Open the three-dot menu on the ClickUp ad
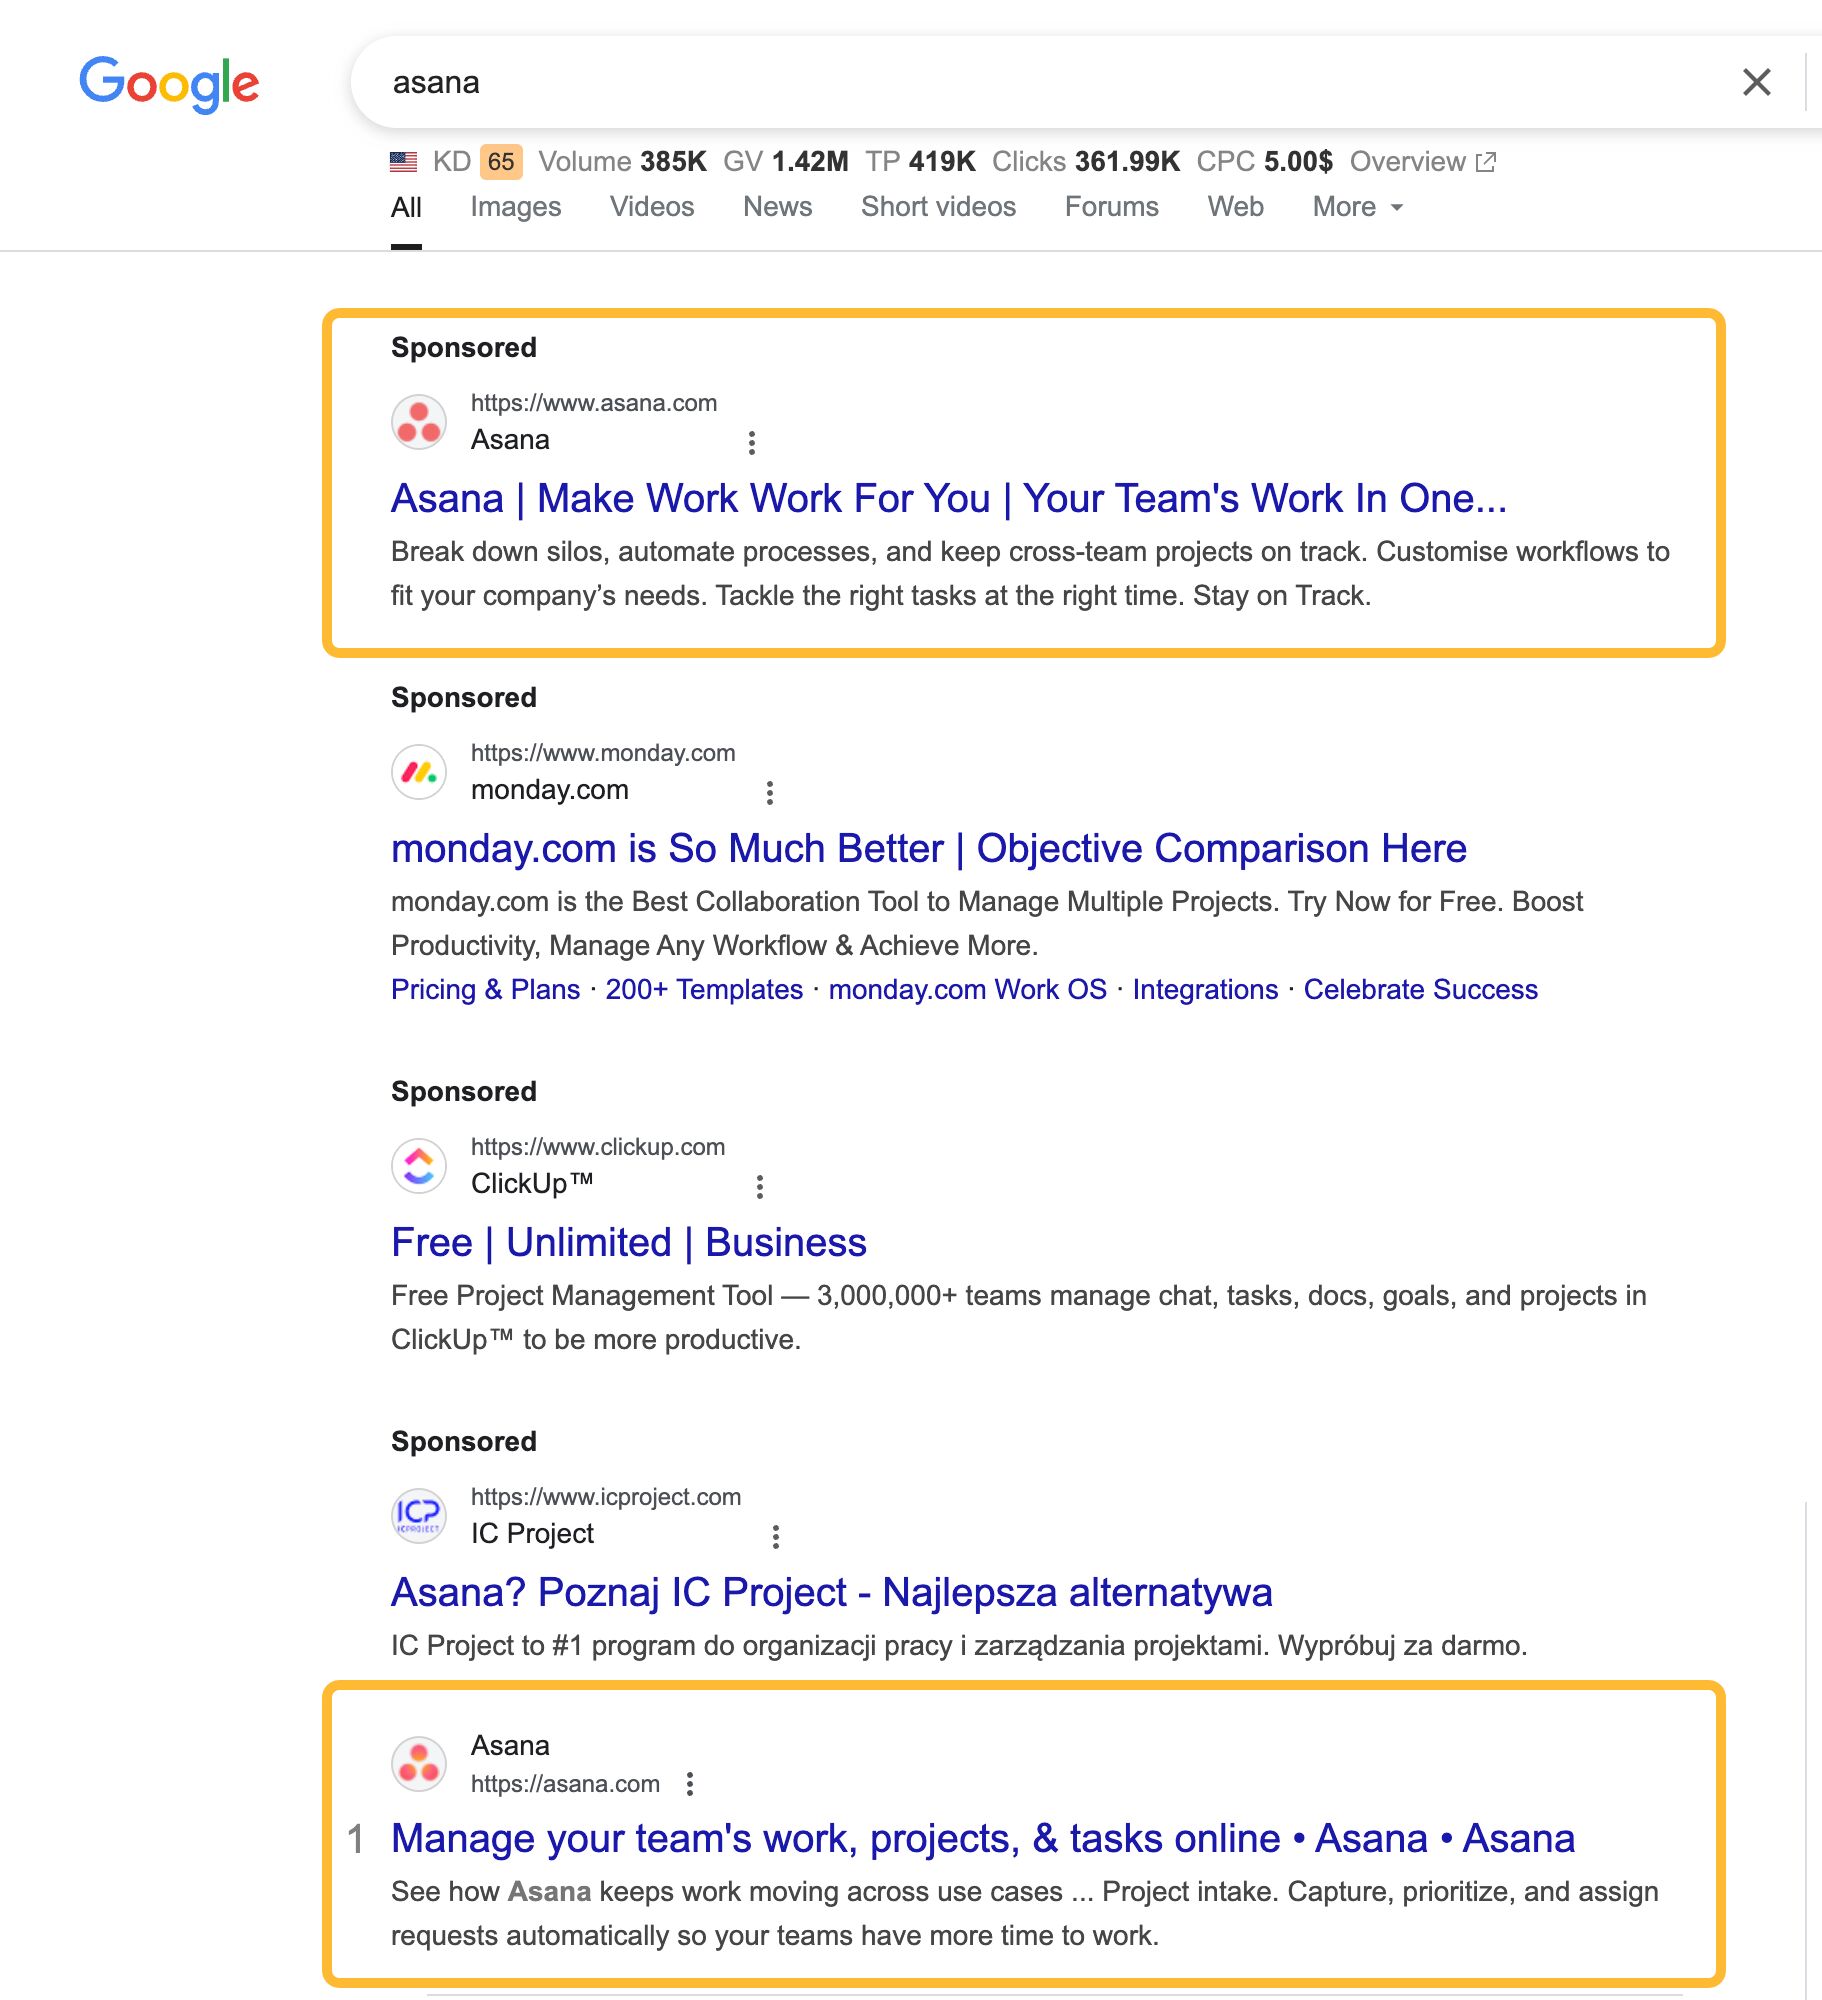The image size is (1822, 2000). click(760, 1186)
